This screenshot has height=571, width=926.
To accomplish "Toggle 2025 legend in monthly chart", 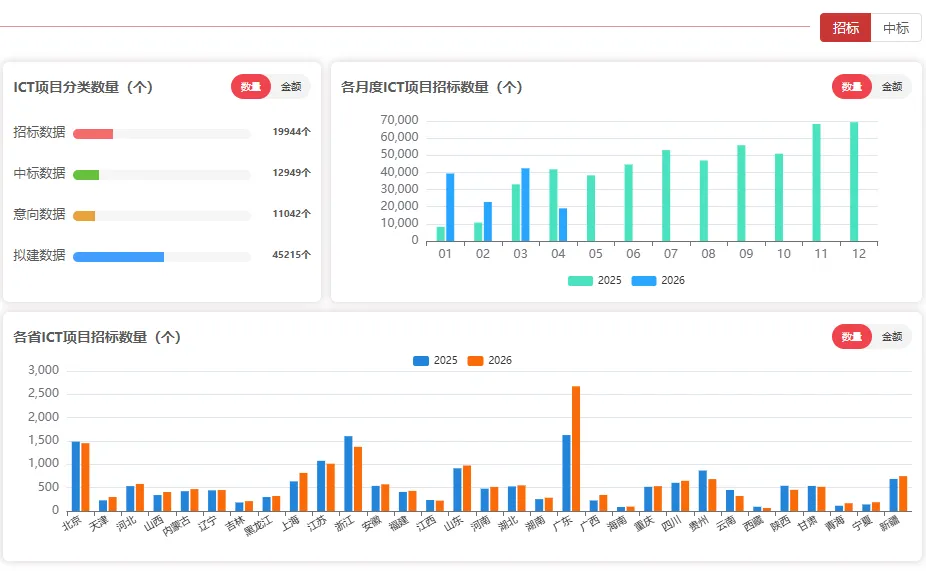I will (x=595, y=280).
